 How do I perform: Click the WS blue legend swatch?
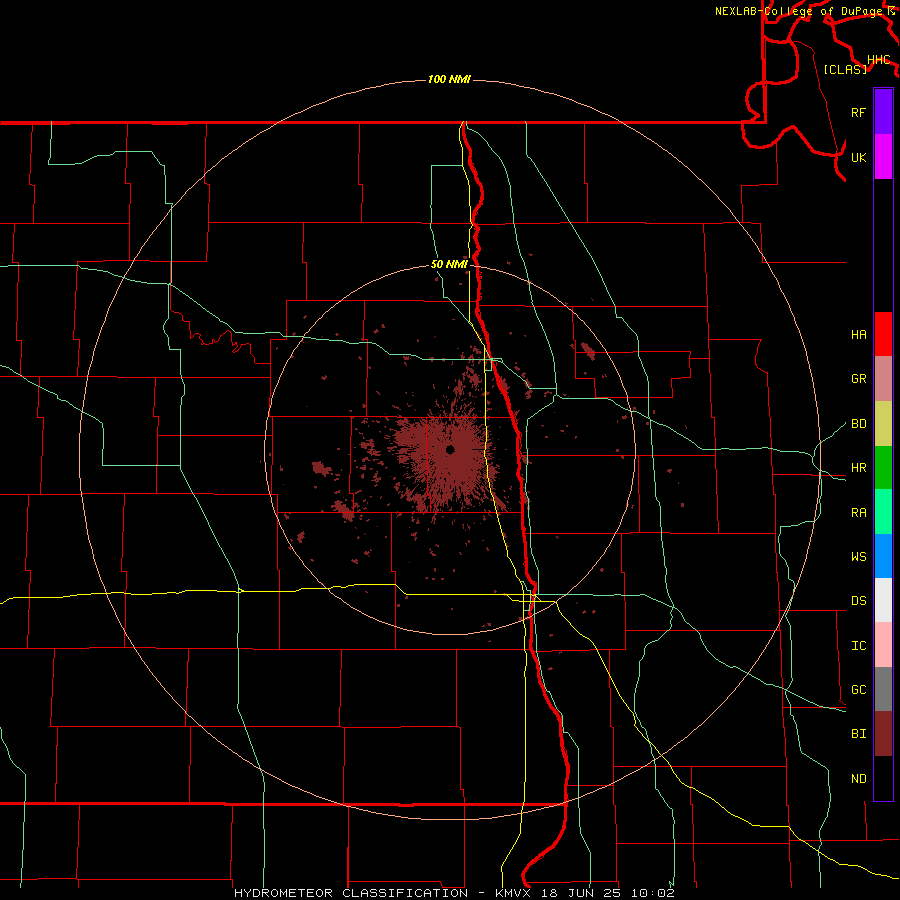pos(883,556)
